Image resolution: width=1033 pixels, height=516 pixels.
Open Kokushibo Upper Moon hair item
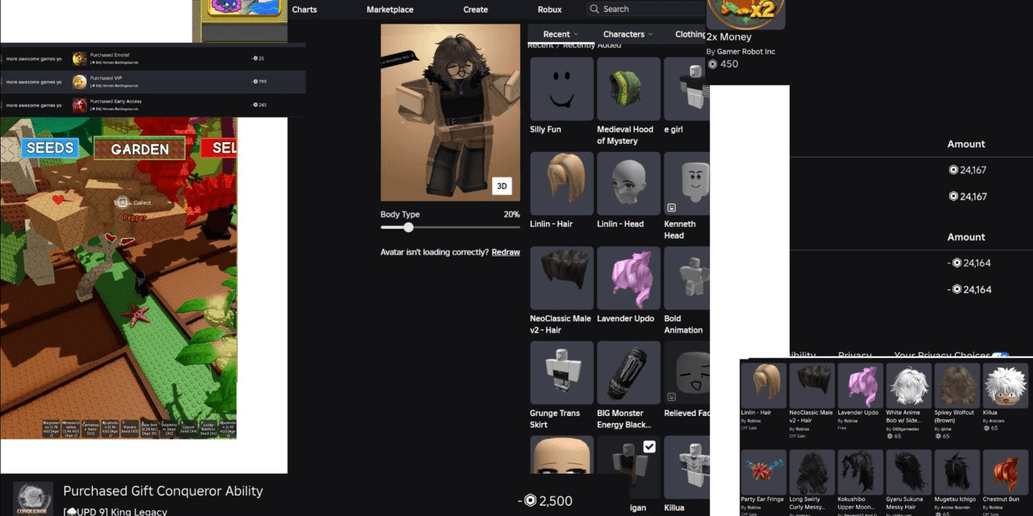pos(860,473)
